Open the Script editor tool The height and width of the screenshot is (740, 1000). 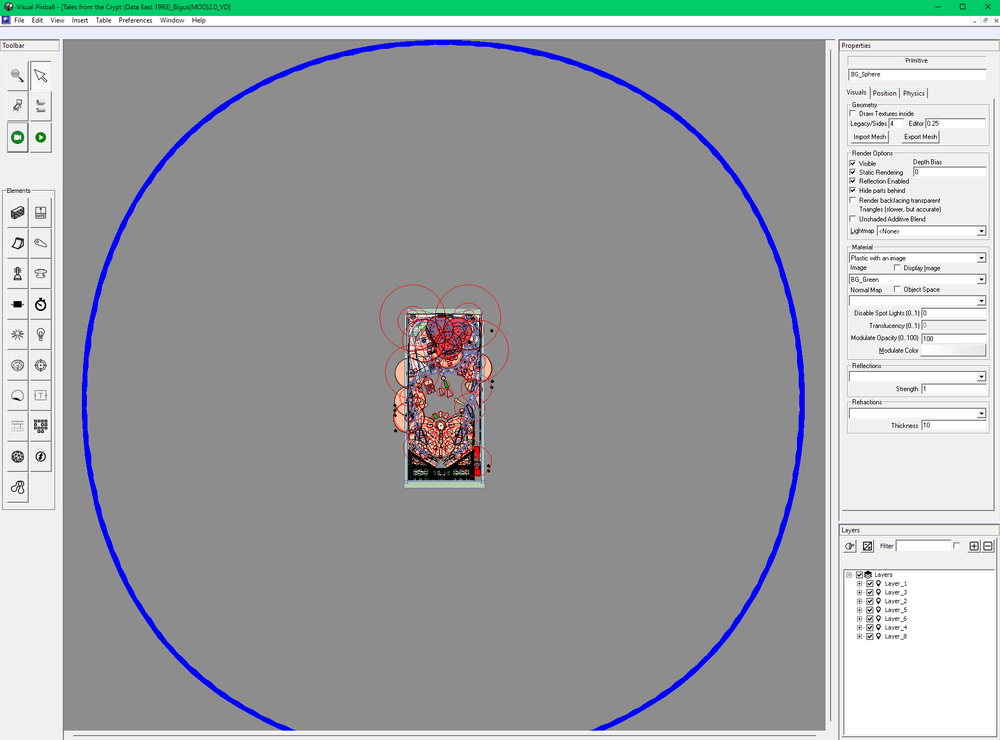click(17, 106)
